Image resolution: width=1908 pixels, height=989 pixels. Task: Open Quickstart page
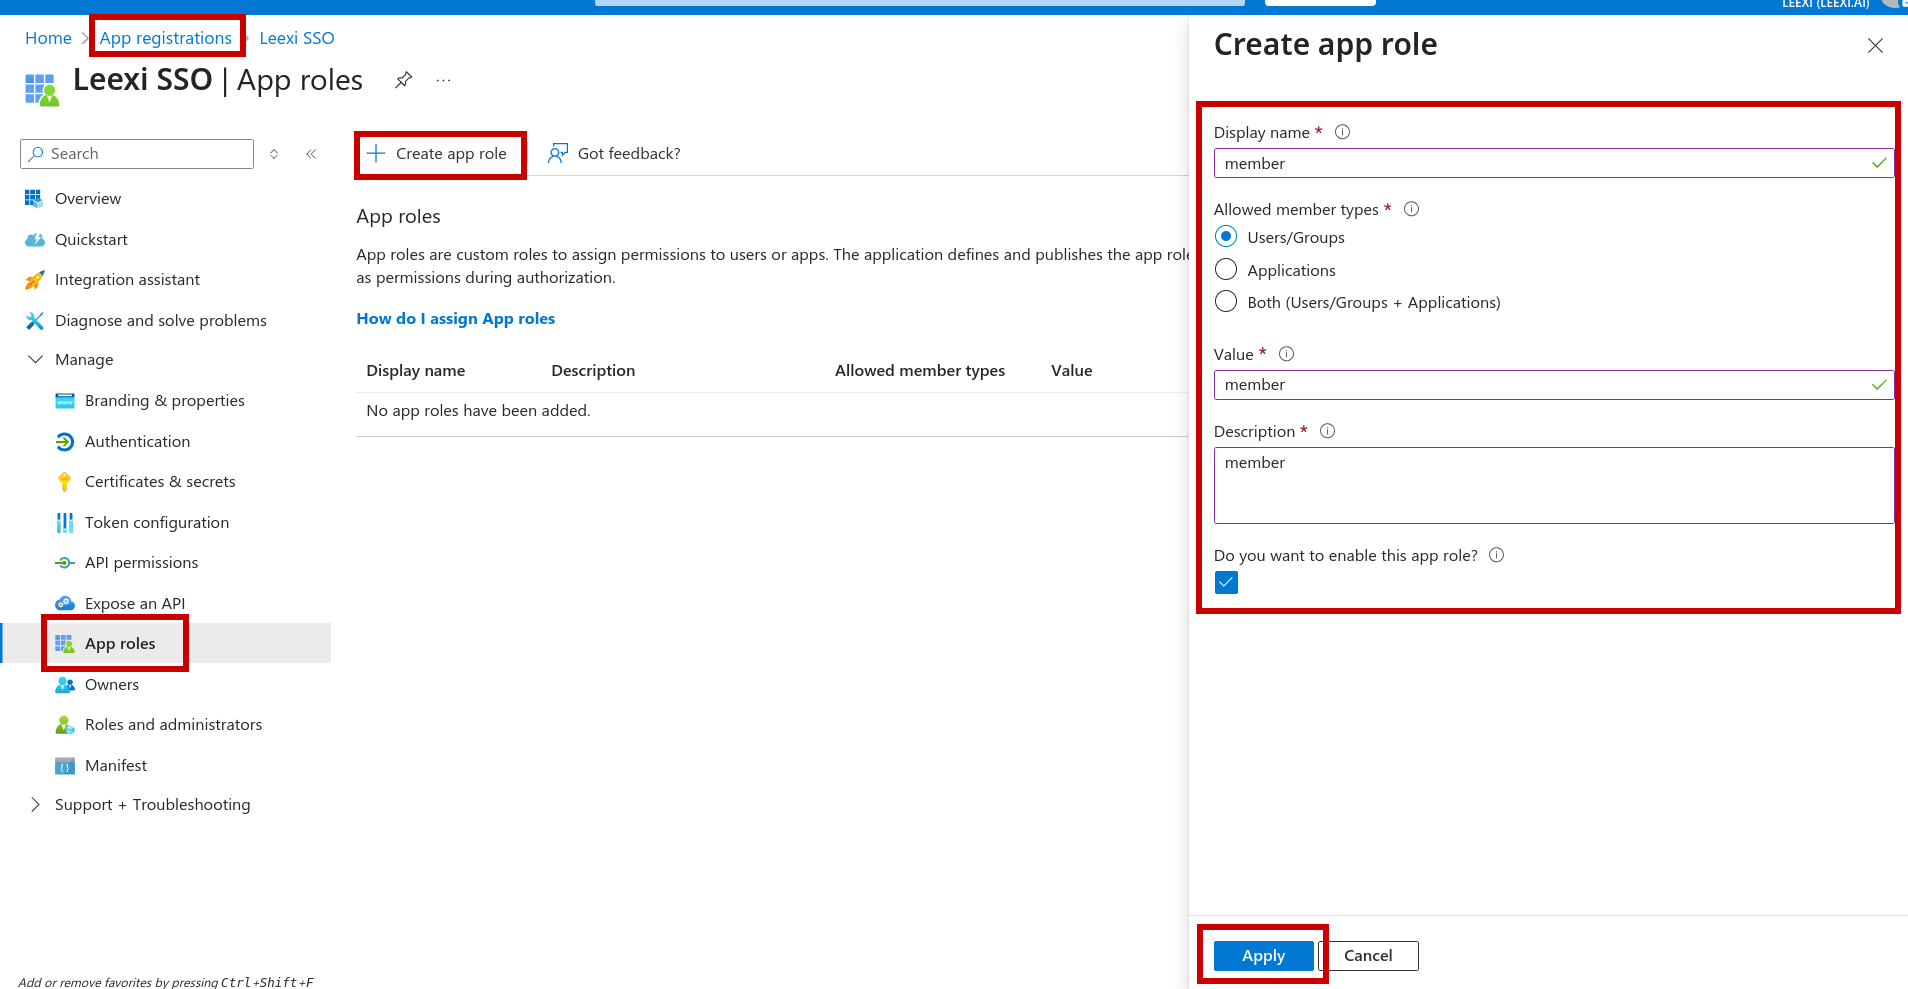pos(91,240)
